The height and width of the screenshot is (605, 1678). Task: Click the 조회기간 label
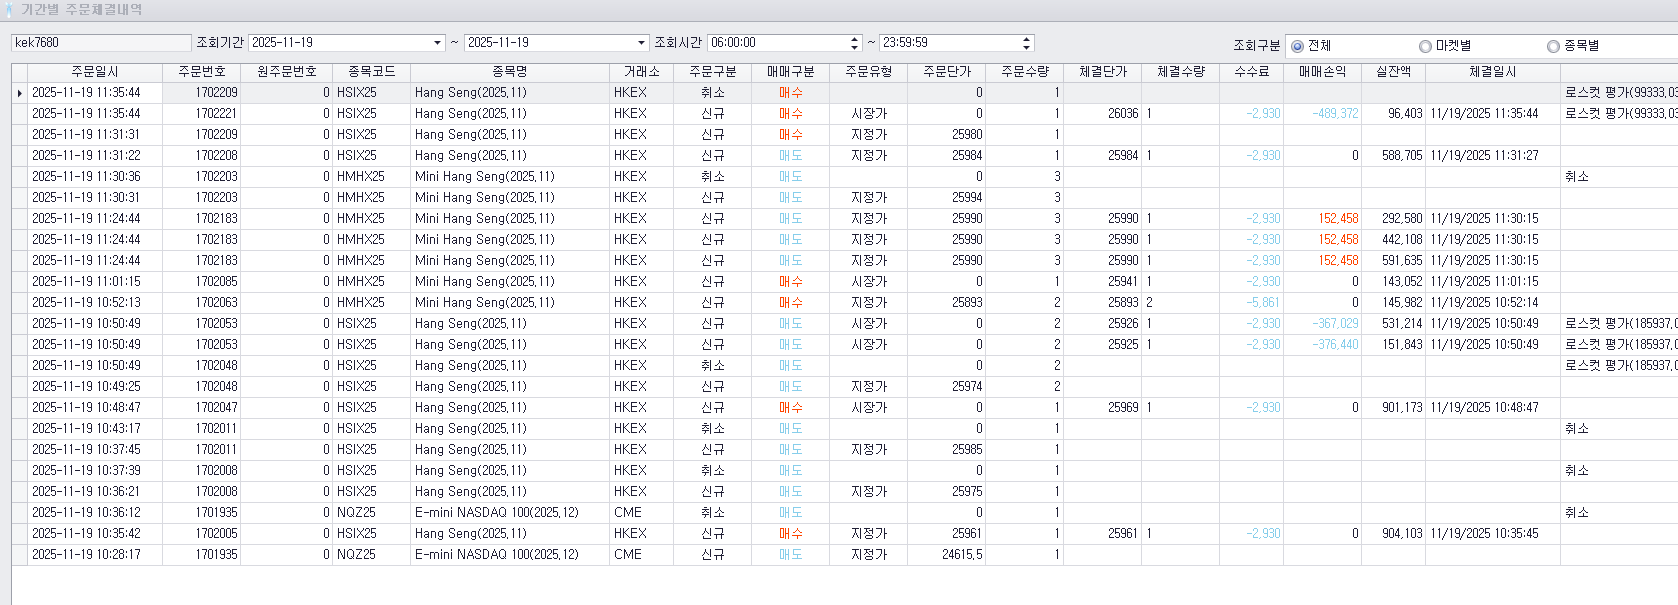click(x=220, y=43)
